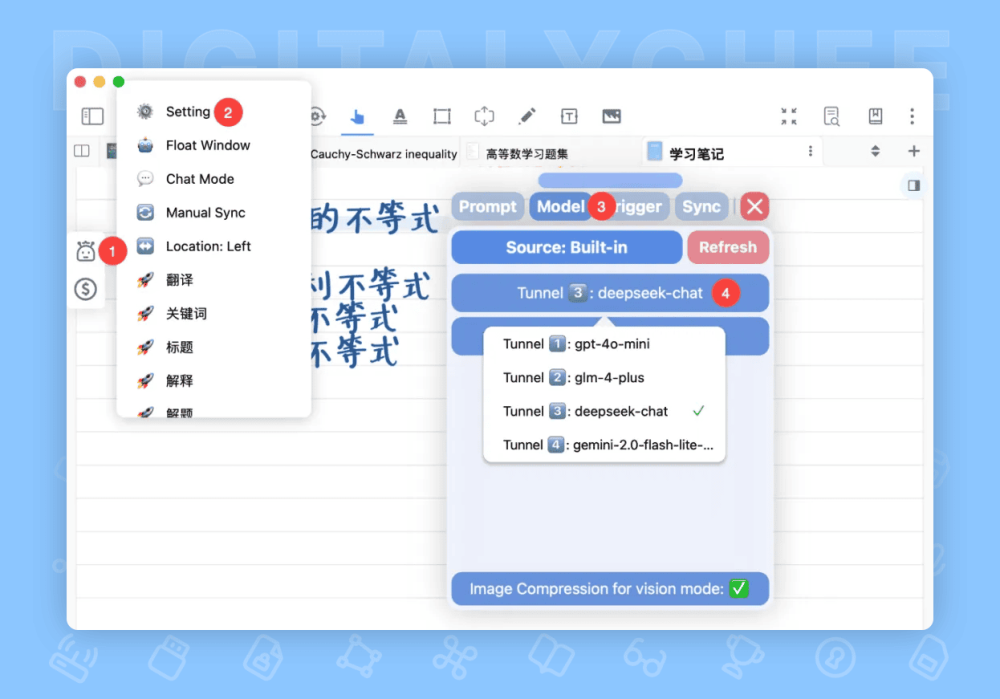
Task: Switch to the Sync tab
Action: (702, 207)
